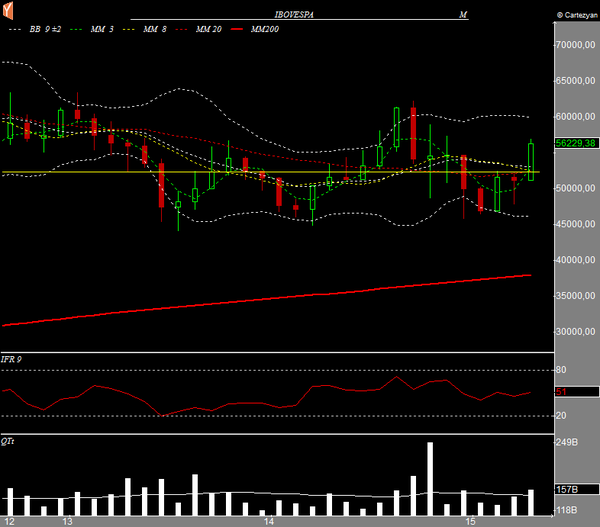600x527 pixels.
Task: Click the year 12 time axis label
Action: coord(10,521)
